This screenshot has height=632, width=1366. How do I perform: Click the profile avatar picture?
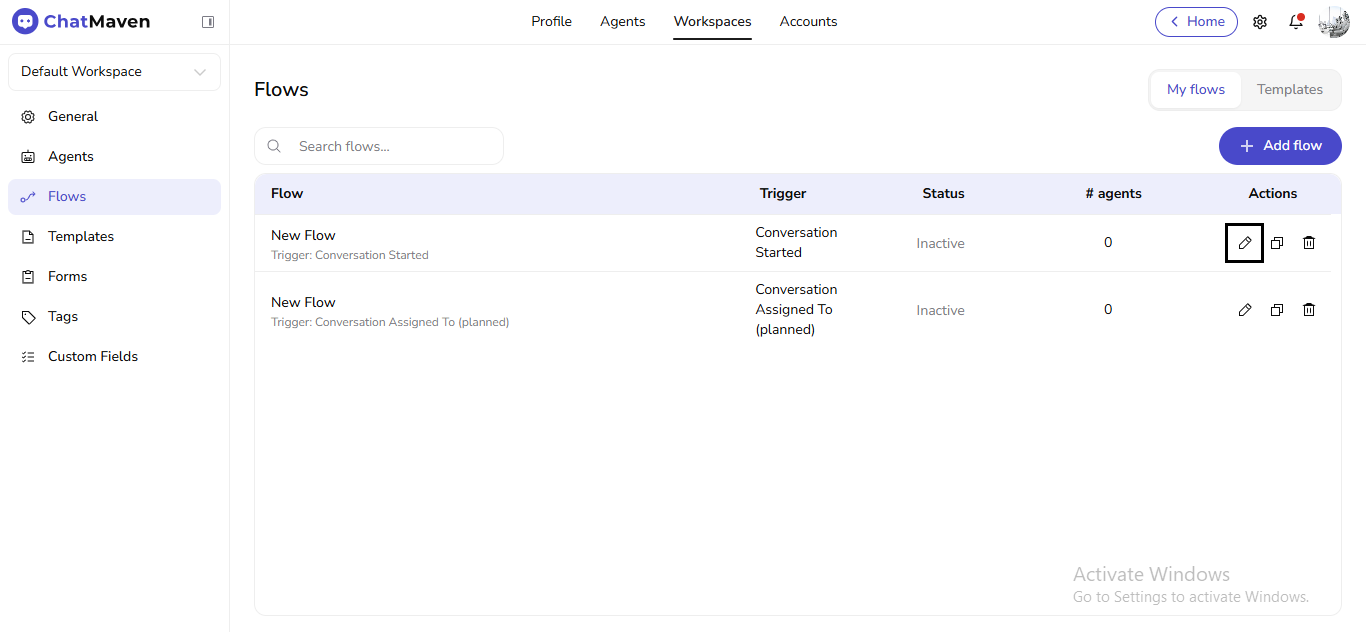click(x=1333, y=21)
